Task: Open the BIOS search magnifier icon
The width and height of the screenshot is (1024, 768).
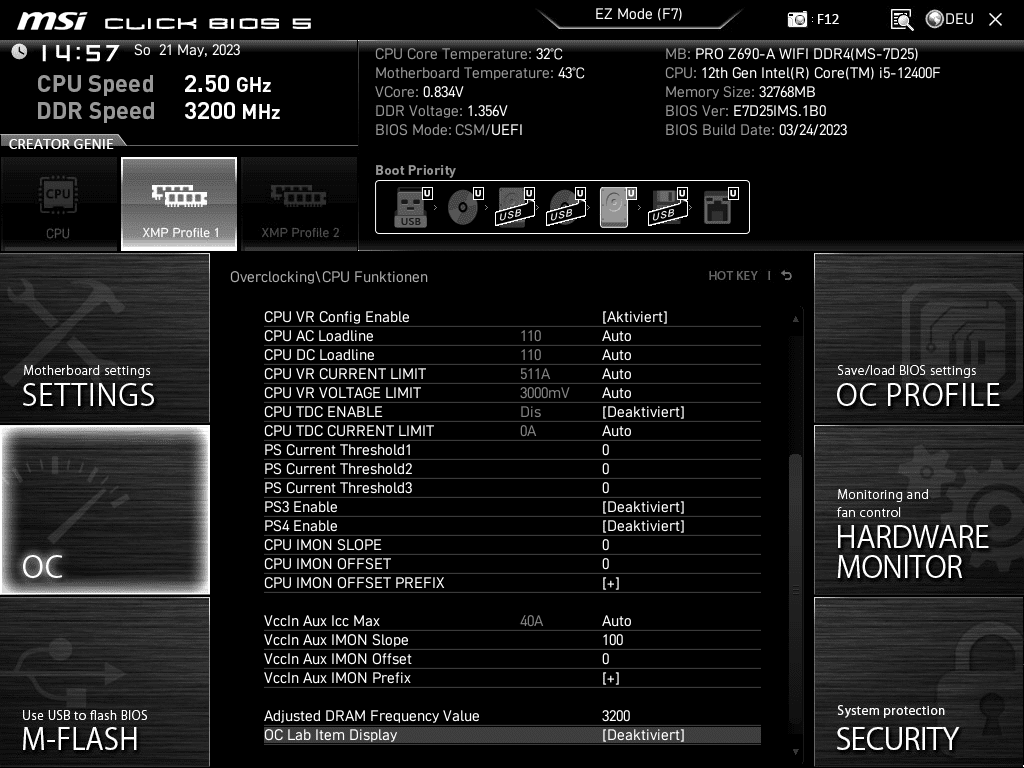Action: [901, 20]
